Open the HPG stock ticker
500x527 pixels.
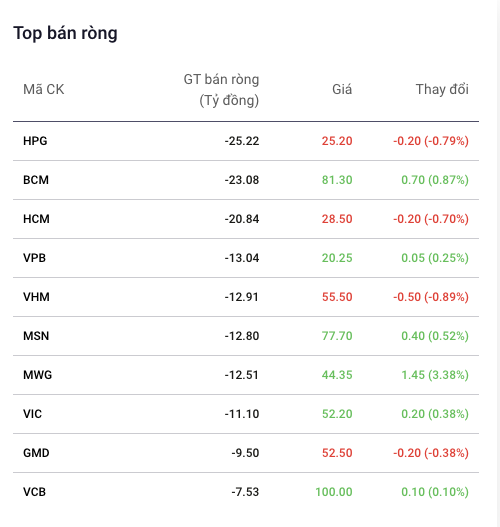(35, 141)
